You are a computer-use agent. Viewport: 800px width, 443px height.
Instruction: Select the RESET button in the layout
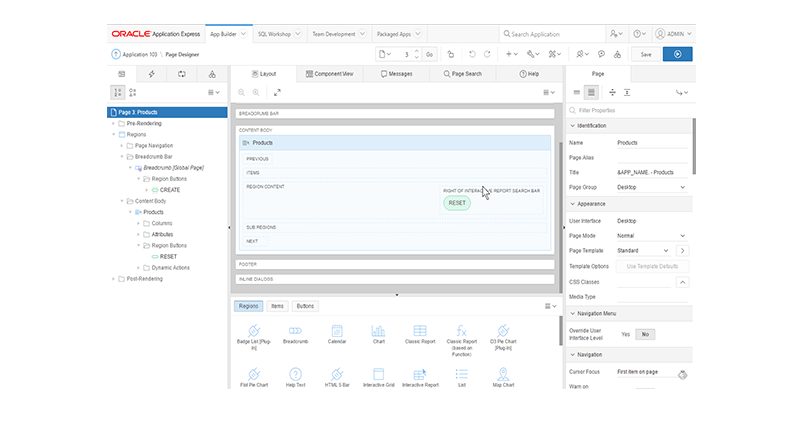click(457, 203)
